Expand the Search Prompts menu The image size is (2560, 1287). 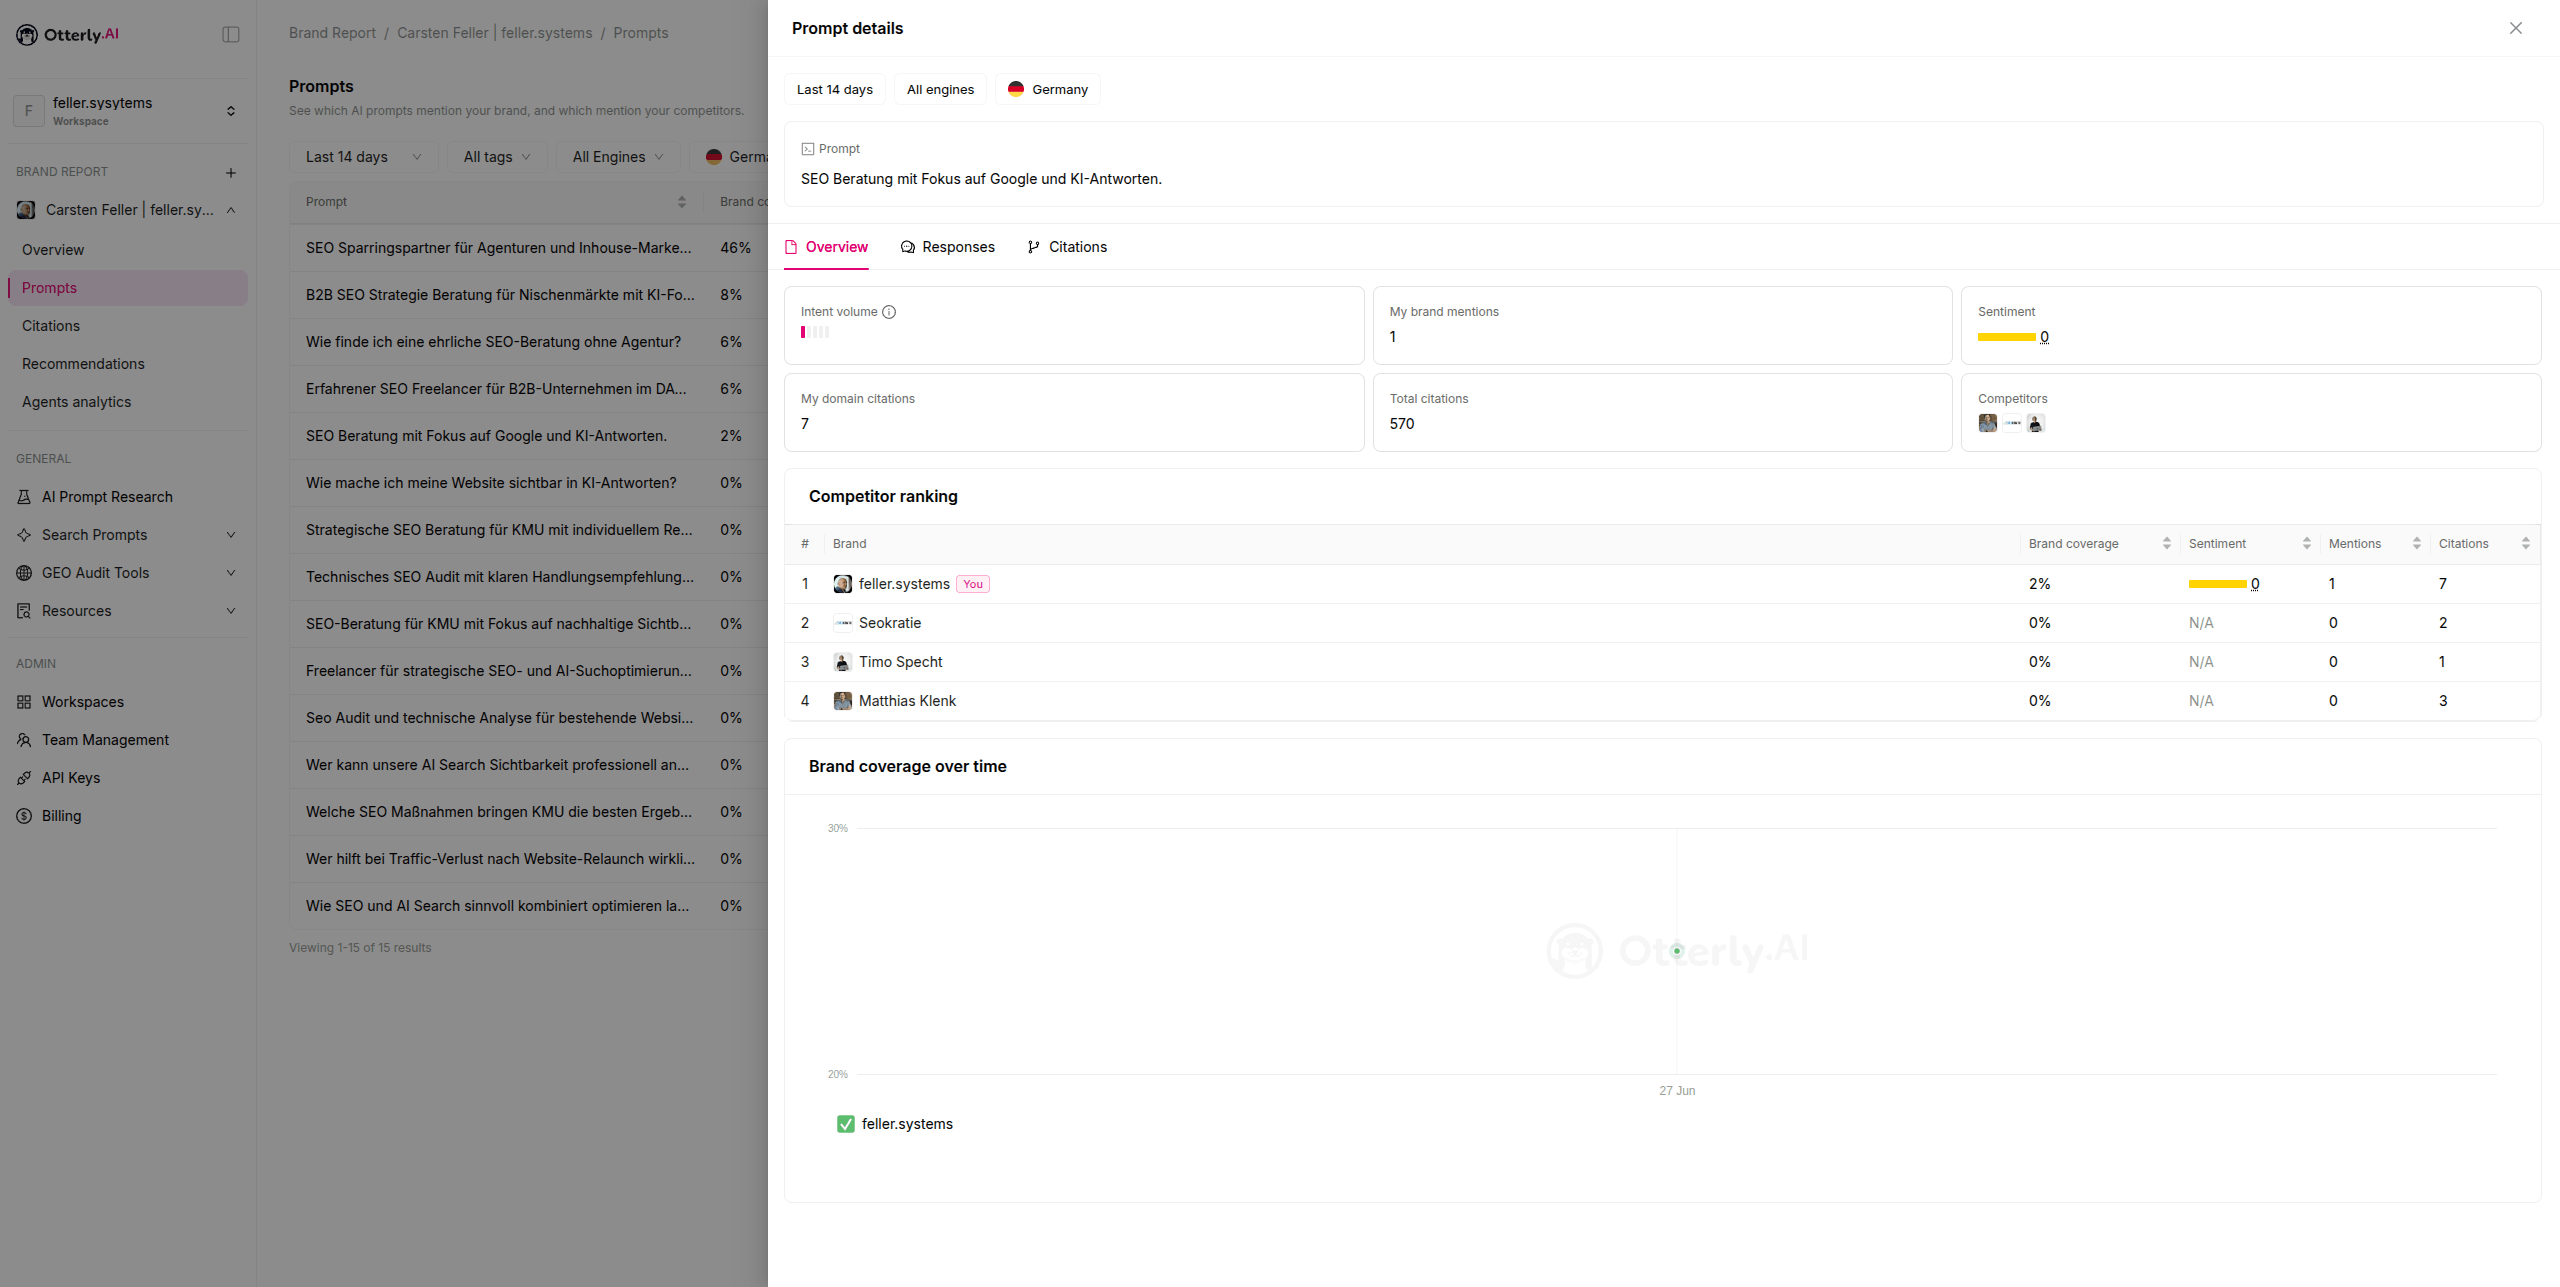click(231, 535)
